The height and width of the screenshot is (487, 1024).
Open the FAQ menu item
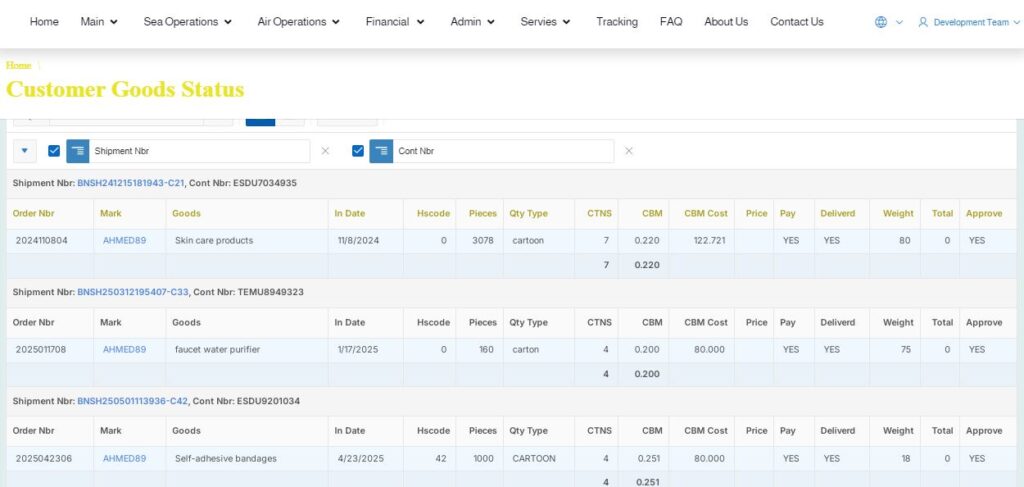[x=671, y=22]
